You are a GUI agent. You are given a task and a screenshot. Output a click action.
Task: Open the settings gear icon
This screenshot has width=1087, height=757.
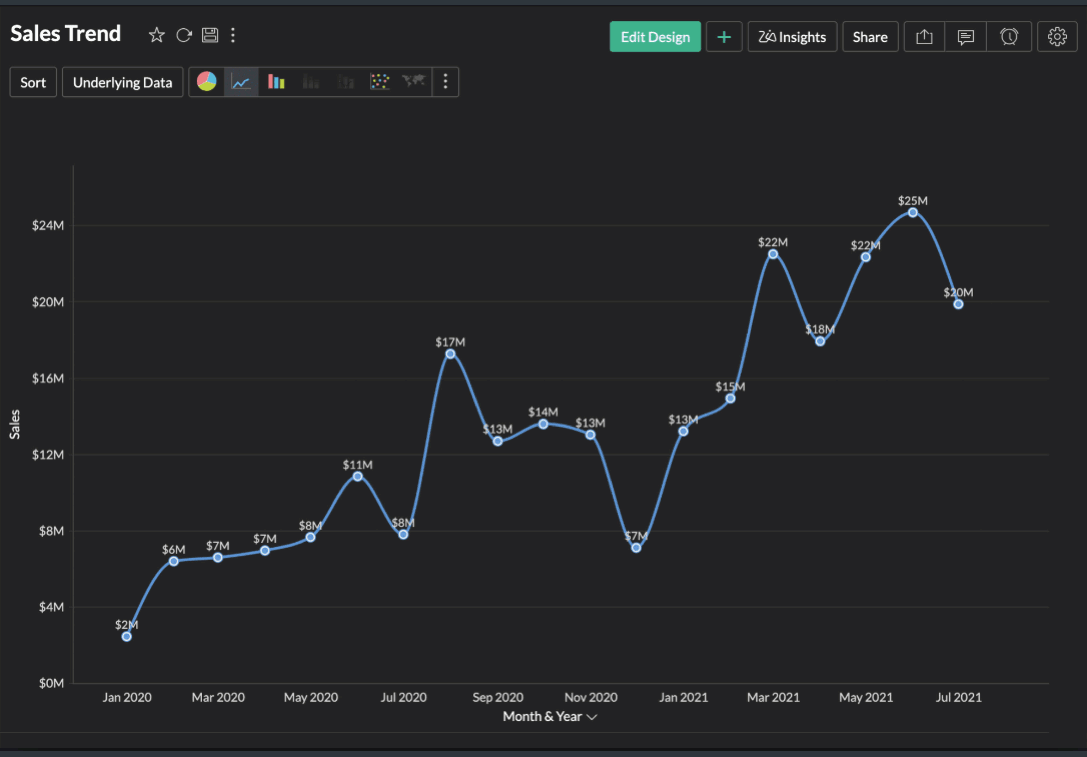(x=1057, y=36)
